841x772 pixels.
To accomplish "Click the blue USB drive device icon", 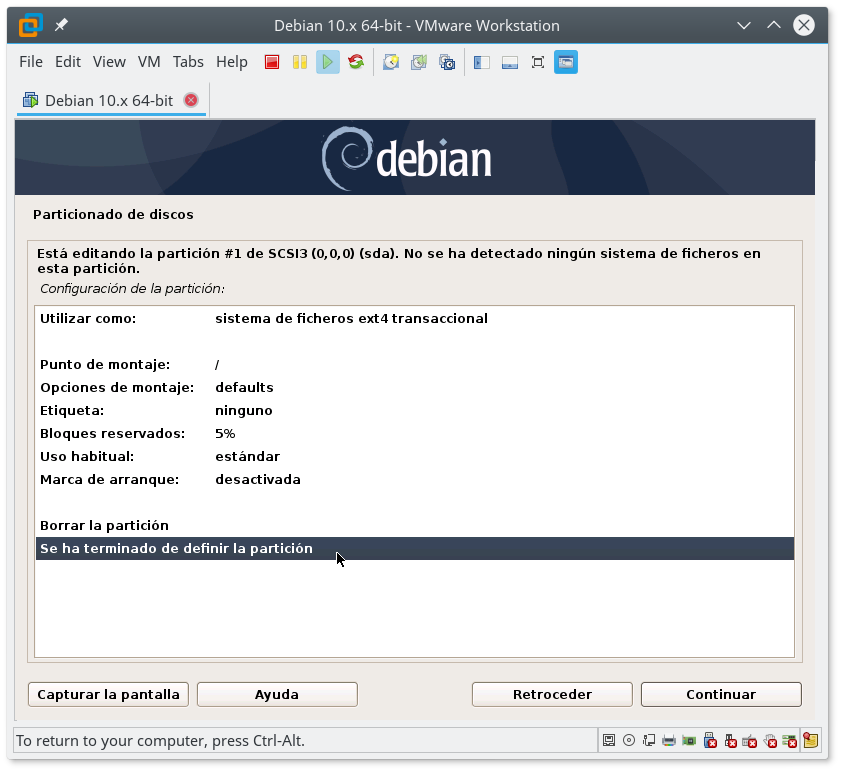I will [710, 740].
